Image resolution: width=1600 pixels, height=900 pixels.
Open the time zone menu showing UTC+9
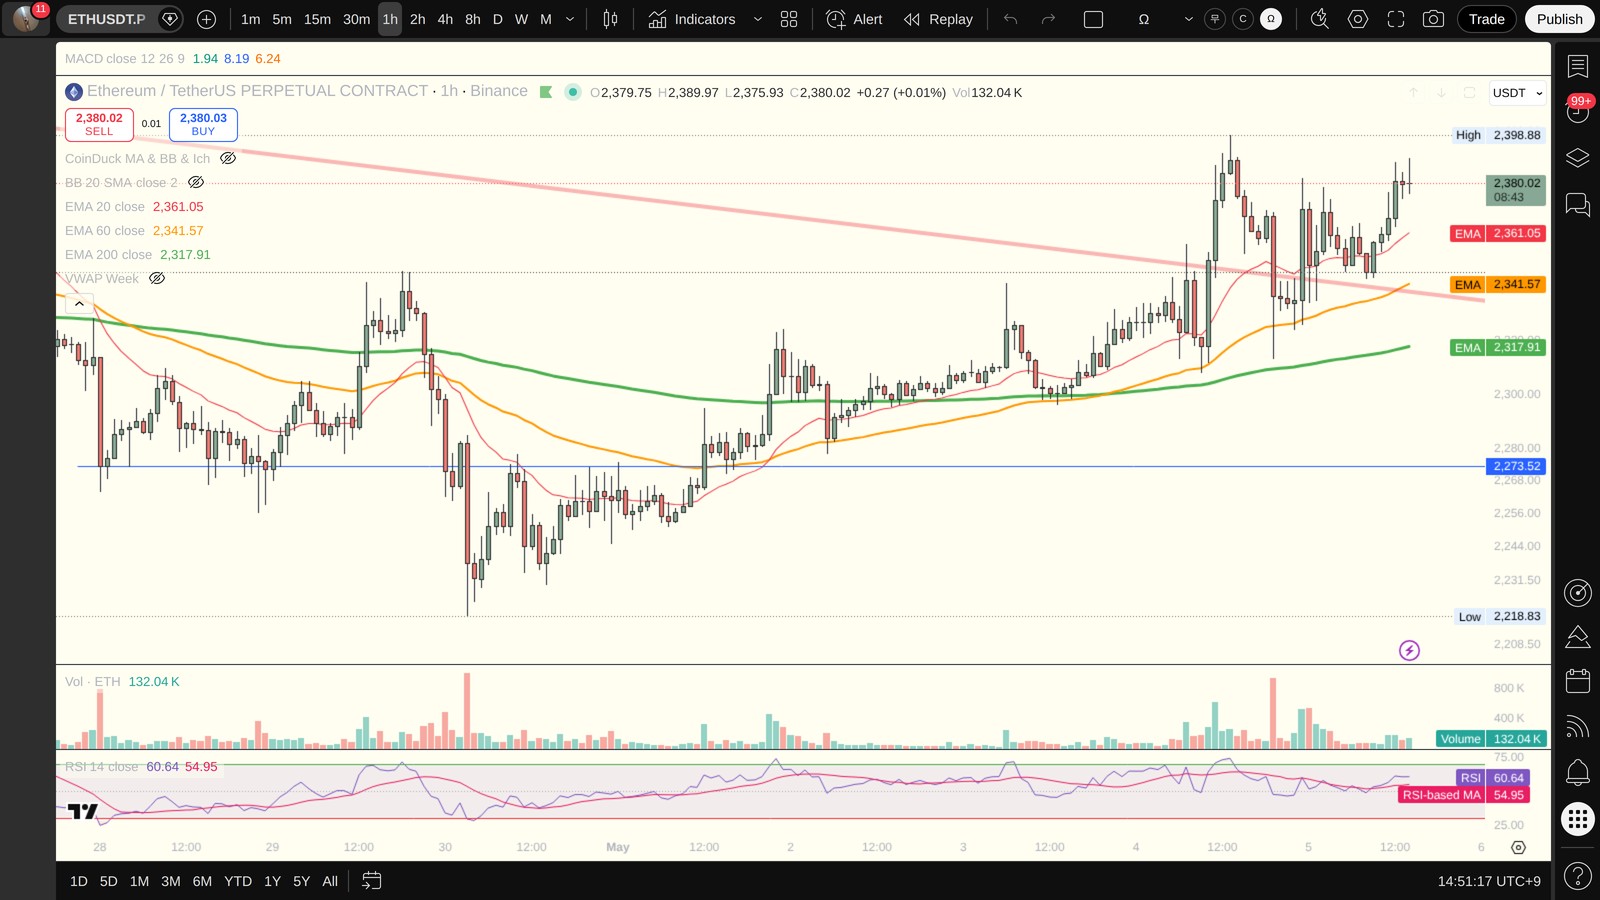tap(1489, 881)
